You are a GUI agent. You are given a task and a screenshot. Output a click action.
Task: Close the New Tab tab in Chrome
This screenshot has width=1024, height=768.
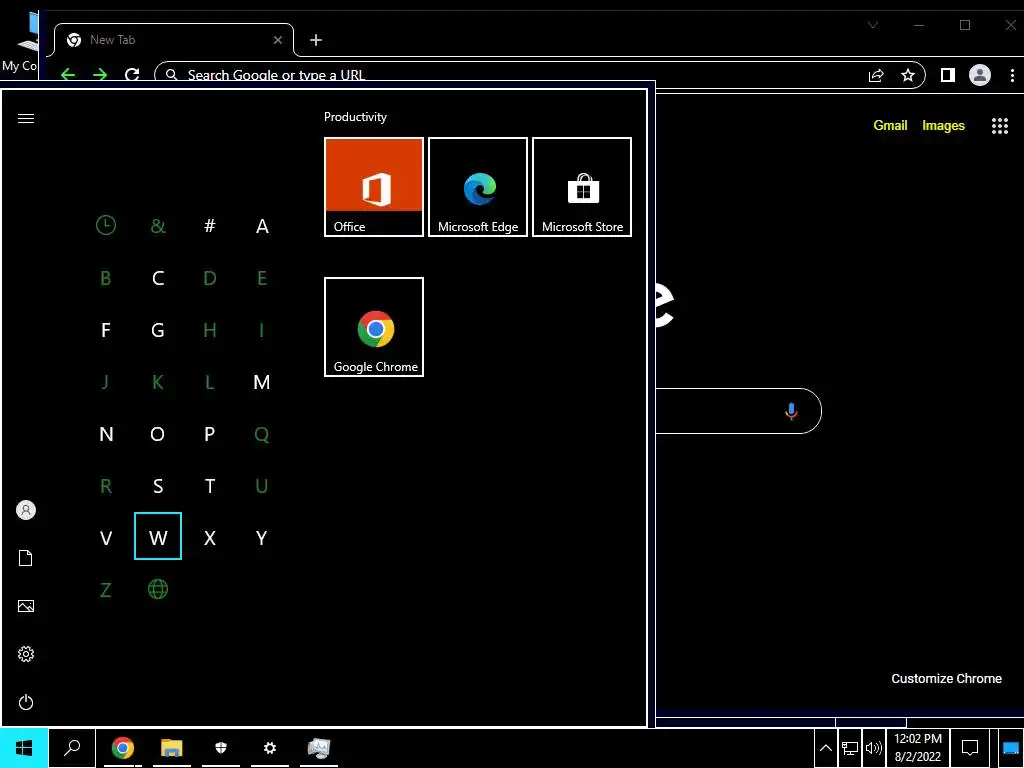(x=278, y=40)
